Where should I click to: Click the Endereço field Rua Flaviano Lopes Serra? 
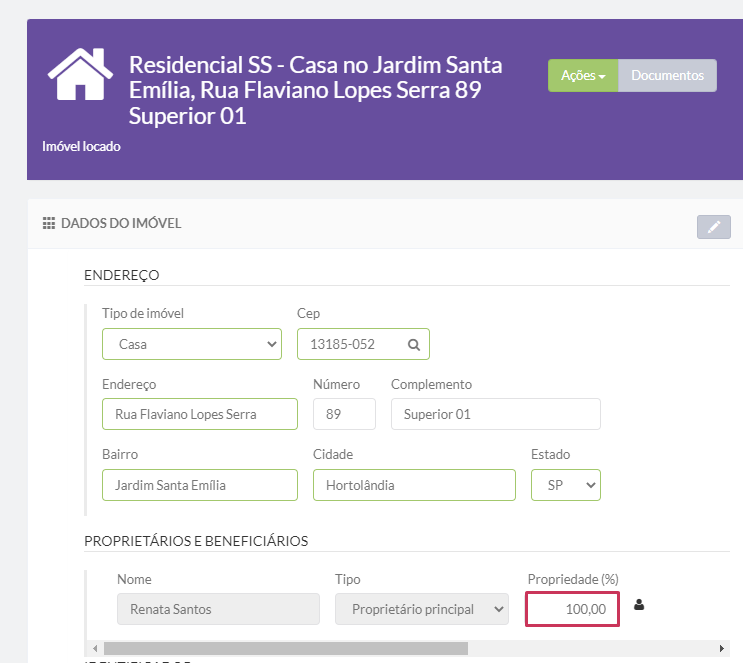tap(200, 414)
